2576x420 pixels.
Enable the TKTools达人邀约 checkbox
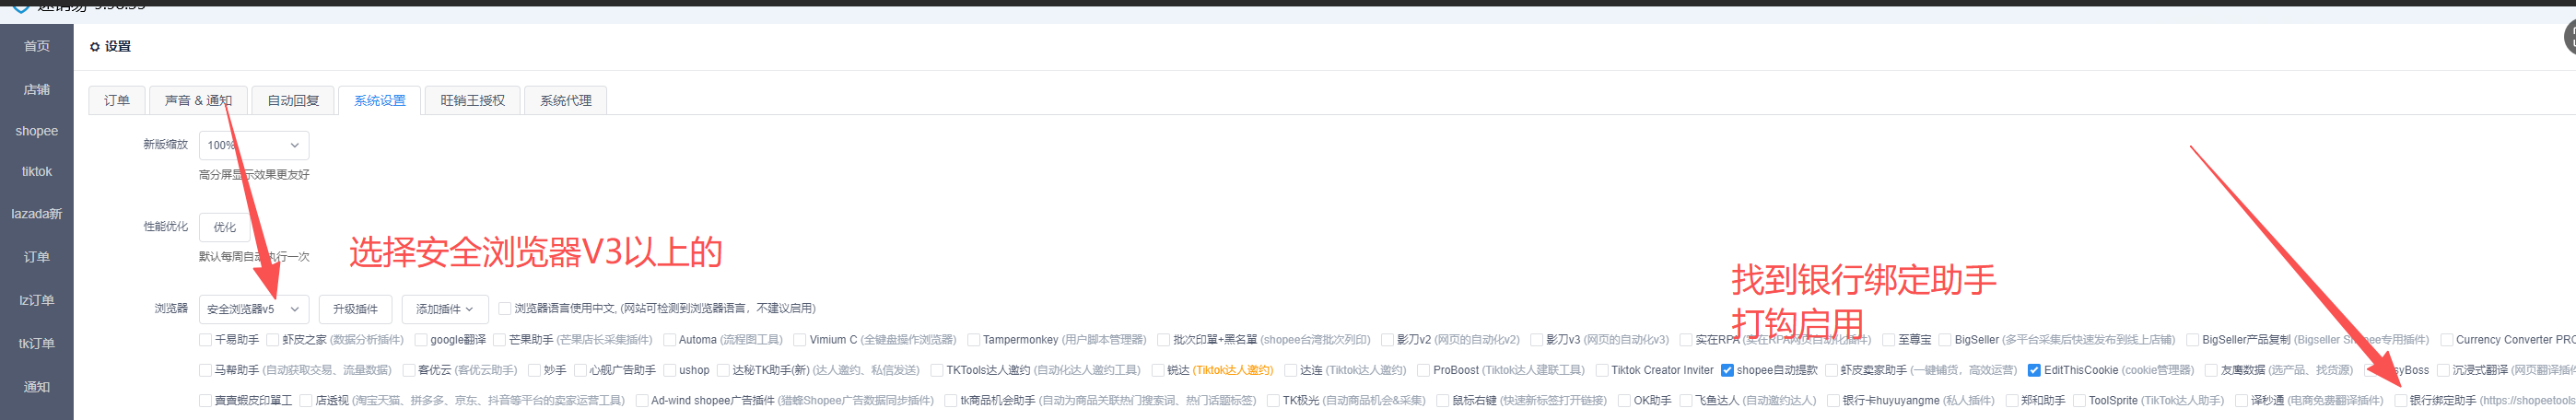coord(937,370)
